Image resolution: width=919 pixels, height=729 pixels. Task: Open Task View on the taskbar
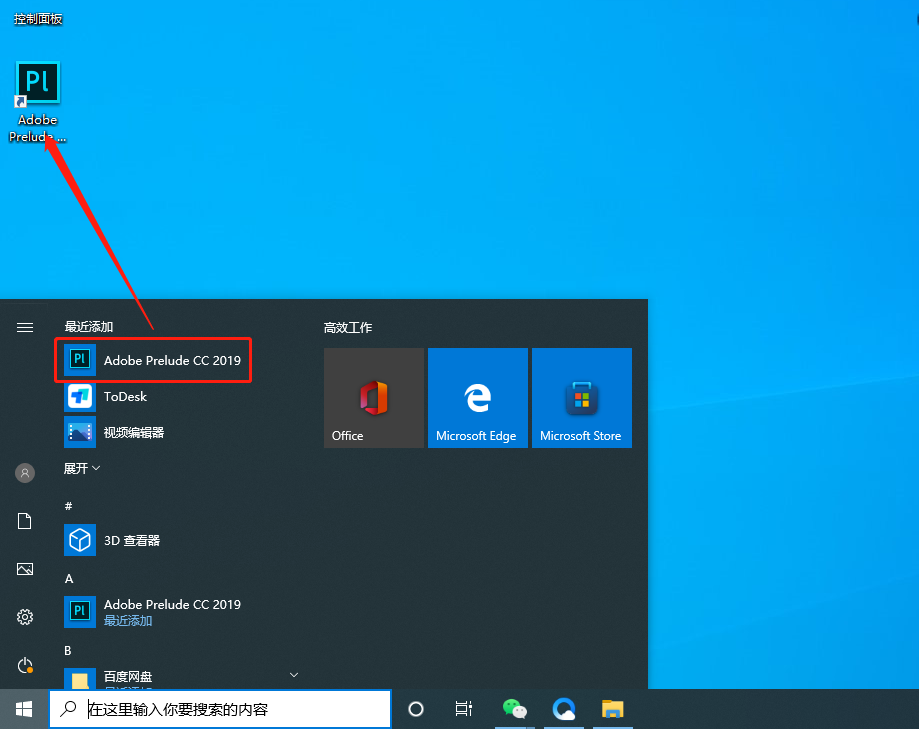(x=464, y=709)
